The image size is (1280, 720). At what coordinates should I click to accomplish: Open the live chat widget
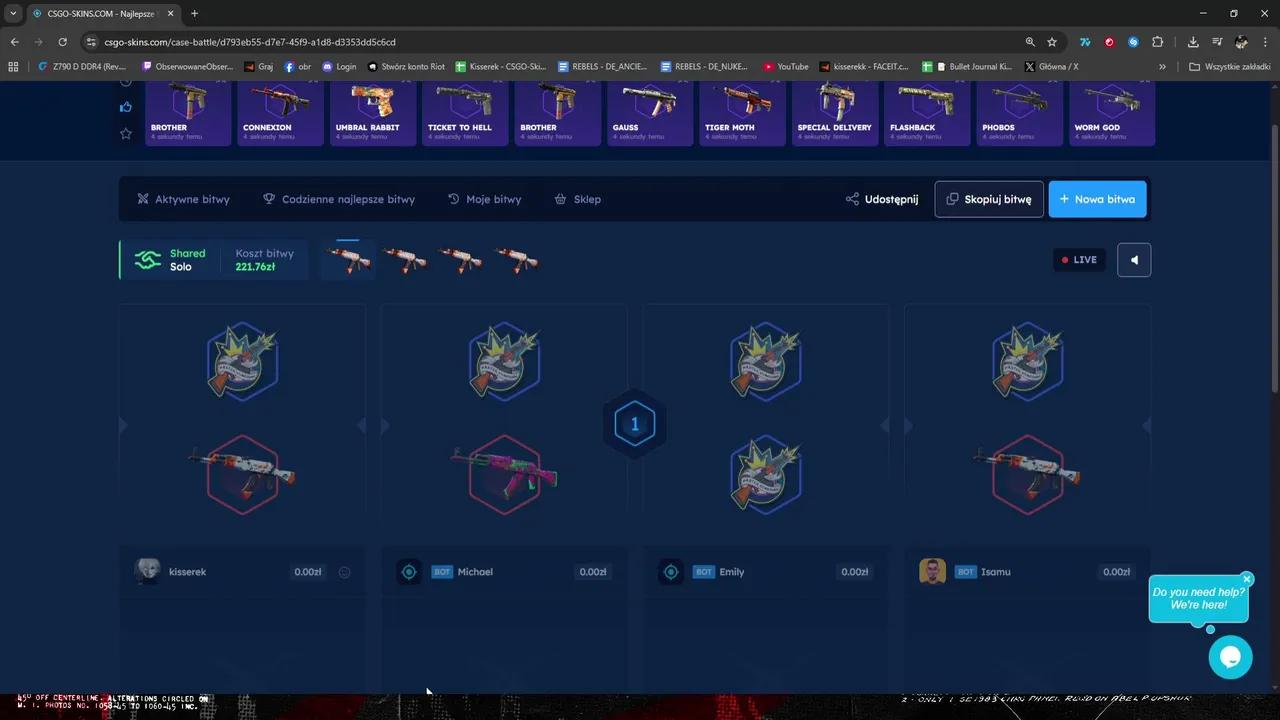[1230, 657]
